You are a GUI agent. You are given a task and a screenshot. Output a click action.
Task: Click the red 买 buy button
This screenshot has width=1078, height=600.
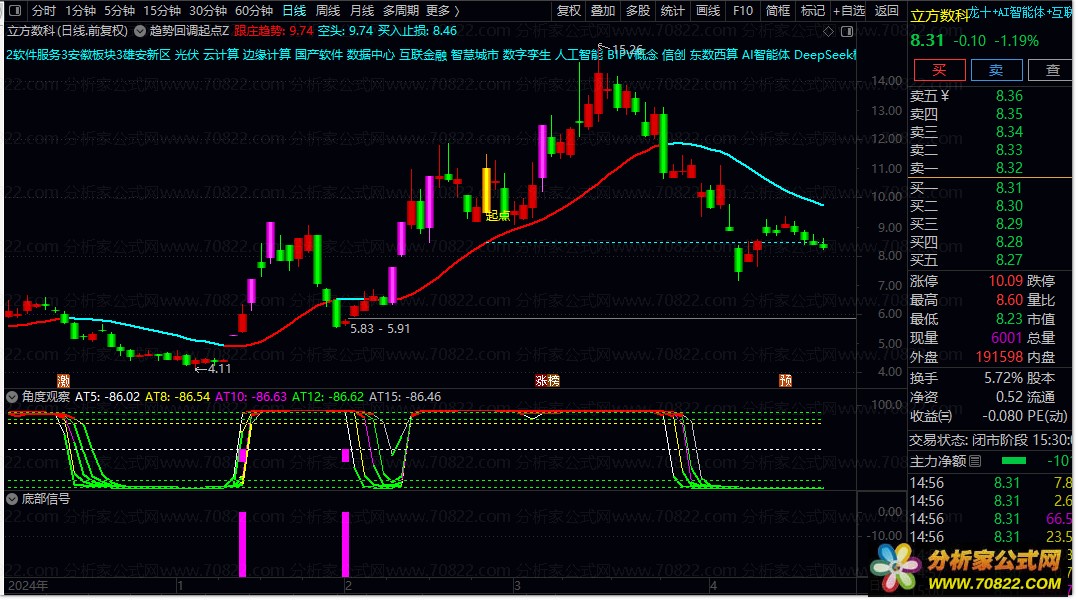pos(939,69)
